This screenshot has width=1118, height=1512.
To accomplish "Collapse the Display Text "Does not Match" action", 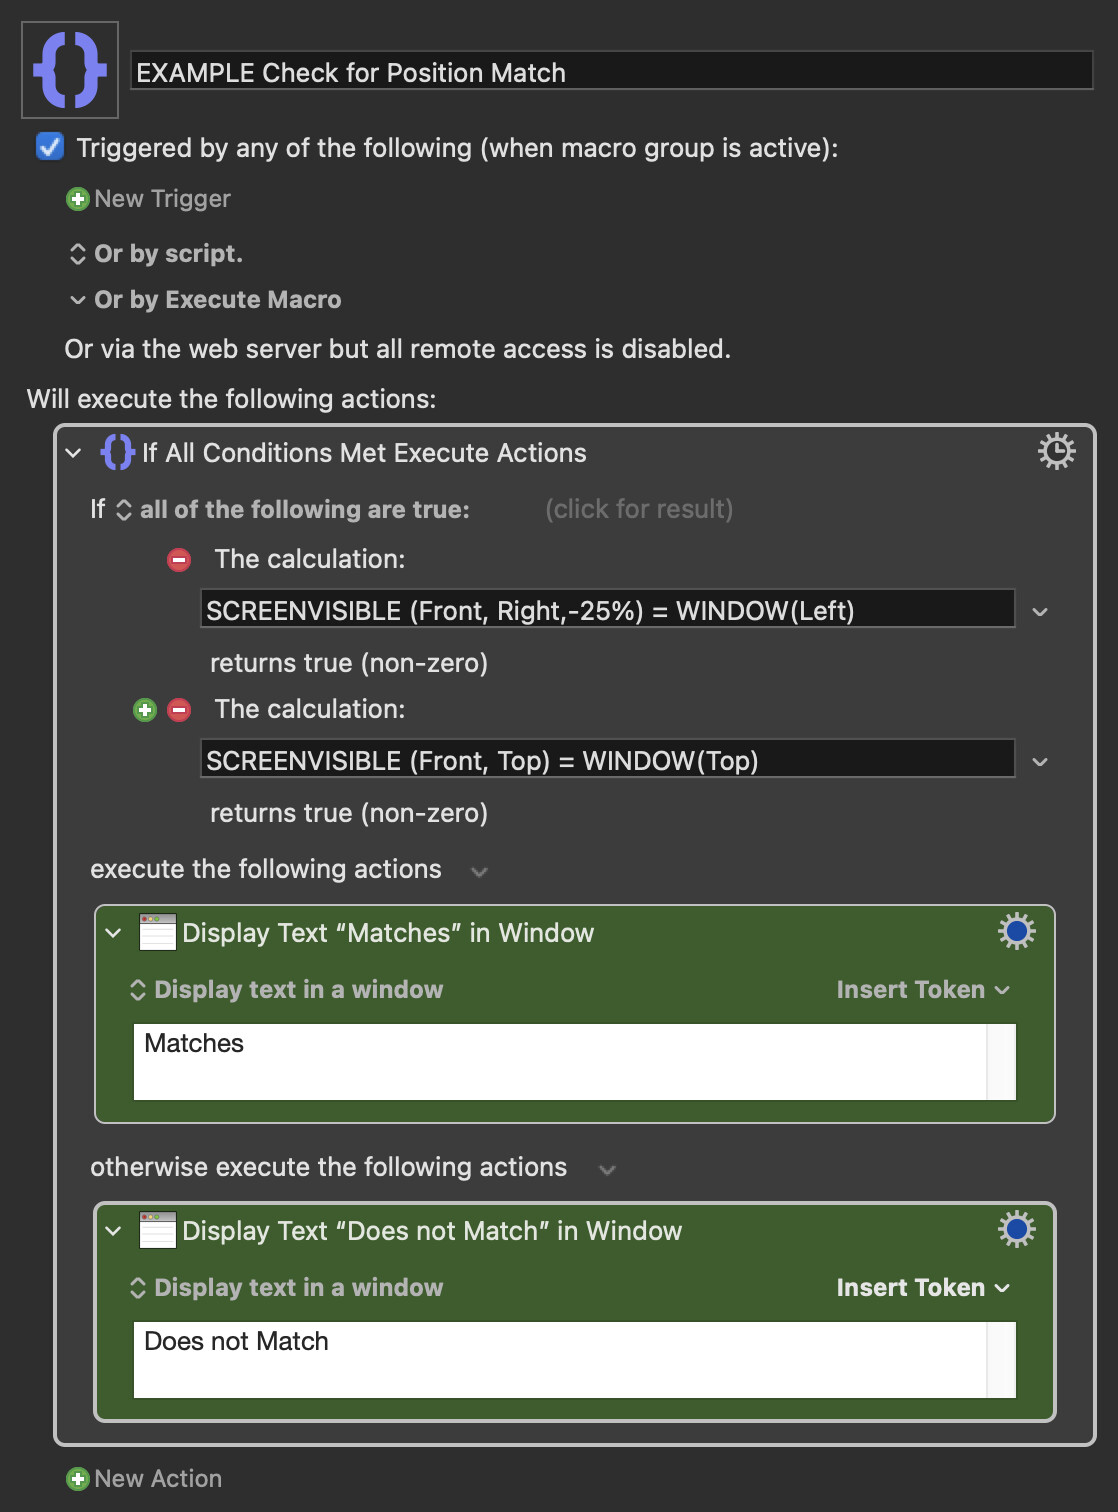I will point(113,1231).
